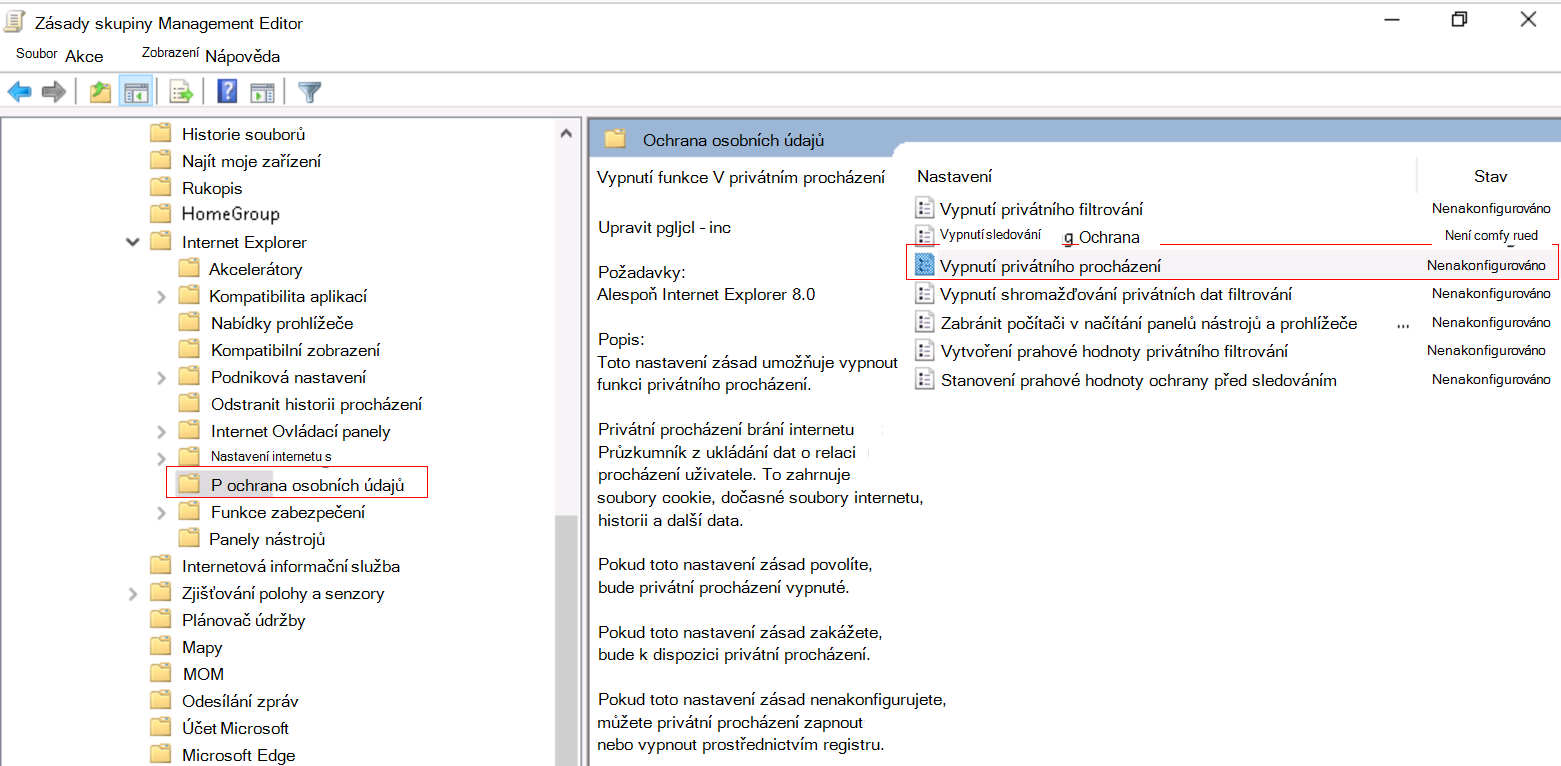
Task: Expand the Kompatibilita aplikací node
Action: (161, 296)
